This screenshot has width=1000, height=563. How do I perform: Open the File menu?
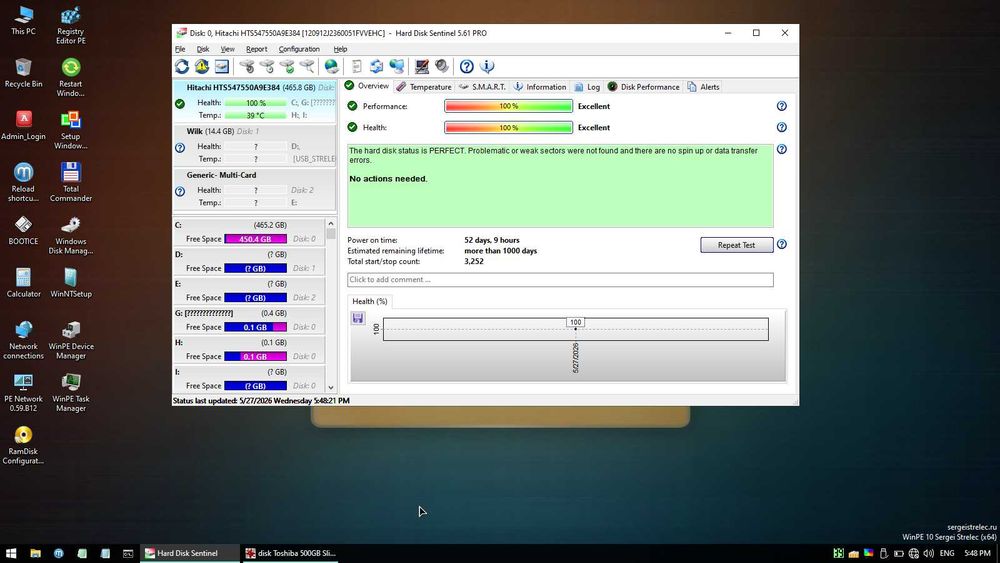(180, 49)
